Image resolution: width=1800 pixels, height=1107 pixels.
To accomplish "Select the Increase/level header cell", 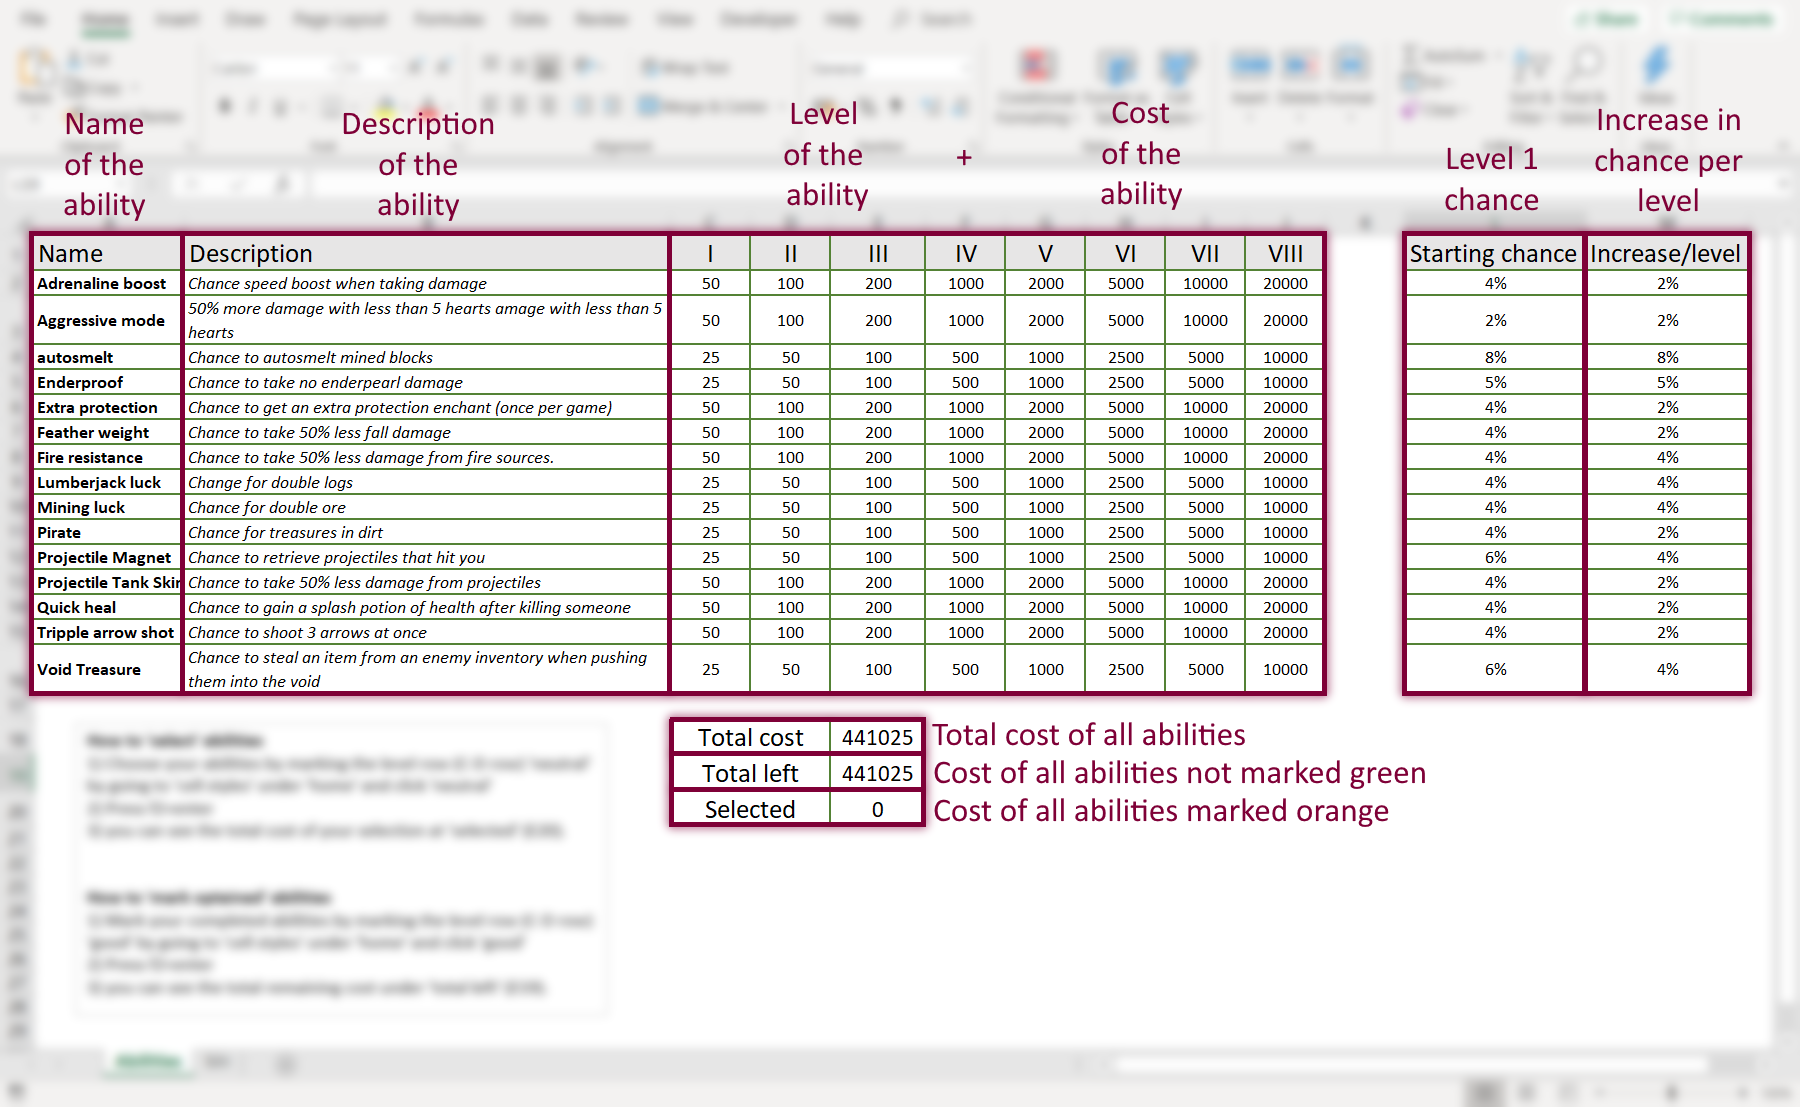I will (x=1667, y=254).
